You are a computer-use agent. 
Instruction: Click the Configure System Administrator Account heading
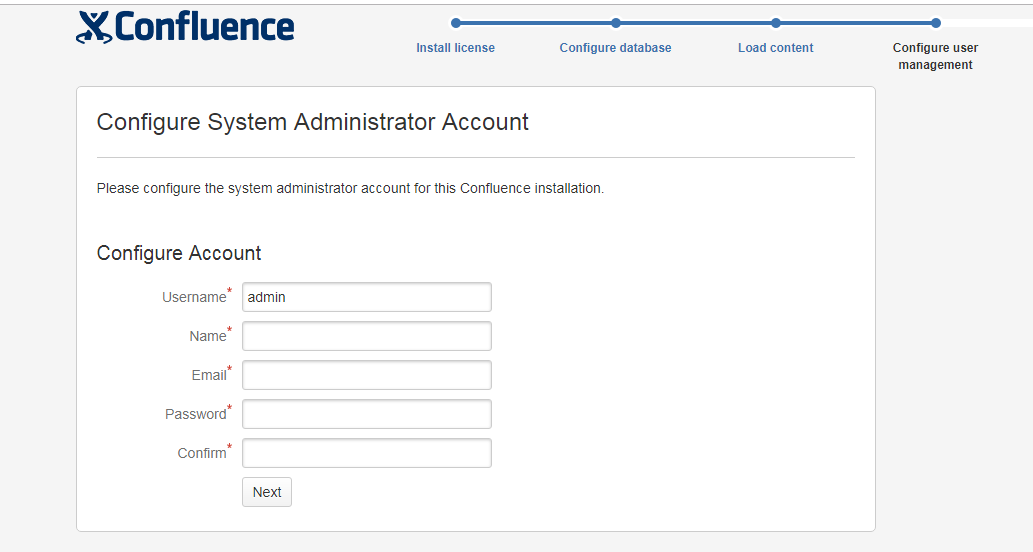coord(312,123)
